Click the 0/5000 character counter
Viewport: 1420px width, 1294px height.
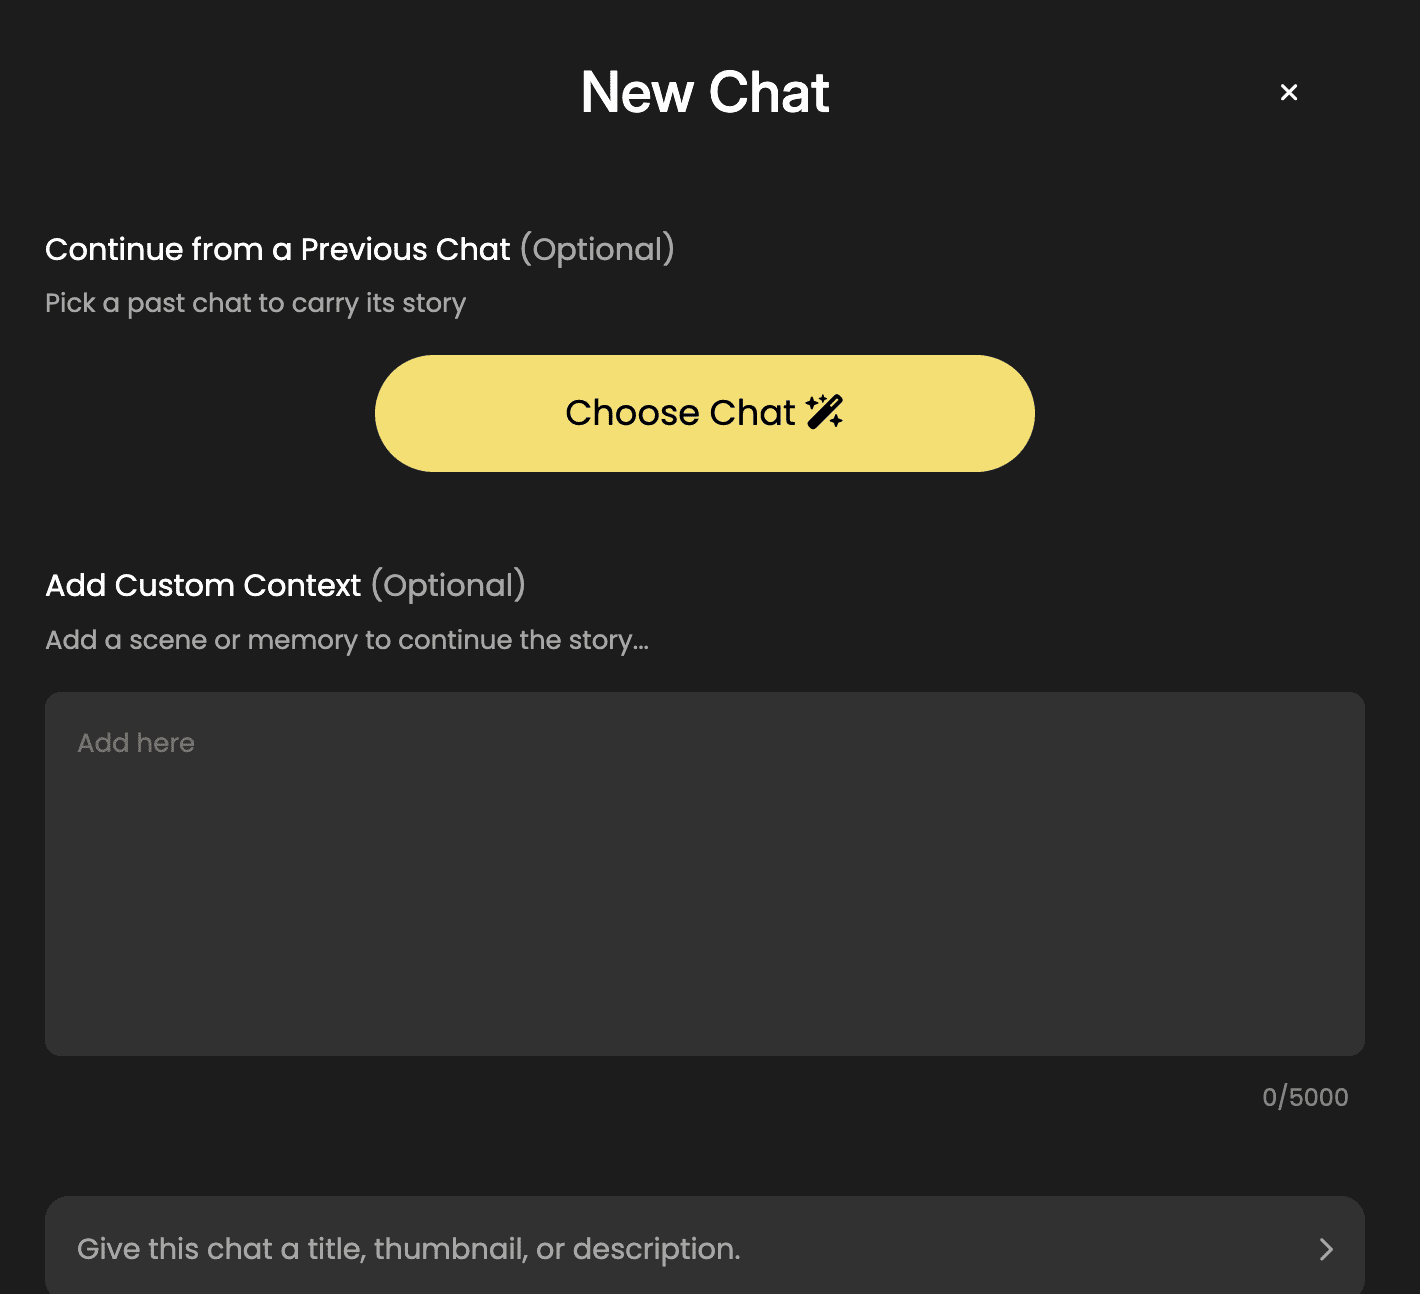(x=1305, y=1097)
